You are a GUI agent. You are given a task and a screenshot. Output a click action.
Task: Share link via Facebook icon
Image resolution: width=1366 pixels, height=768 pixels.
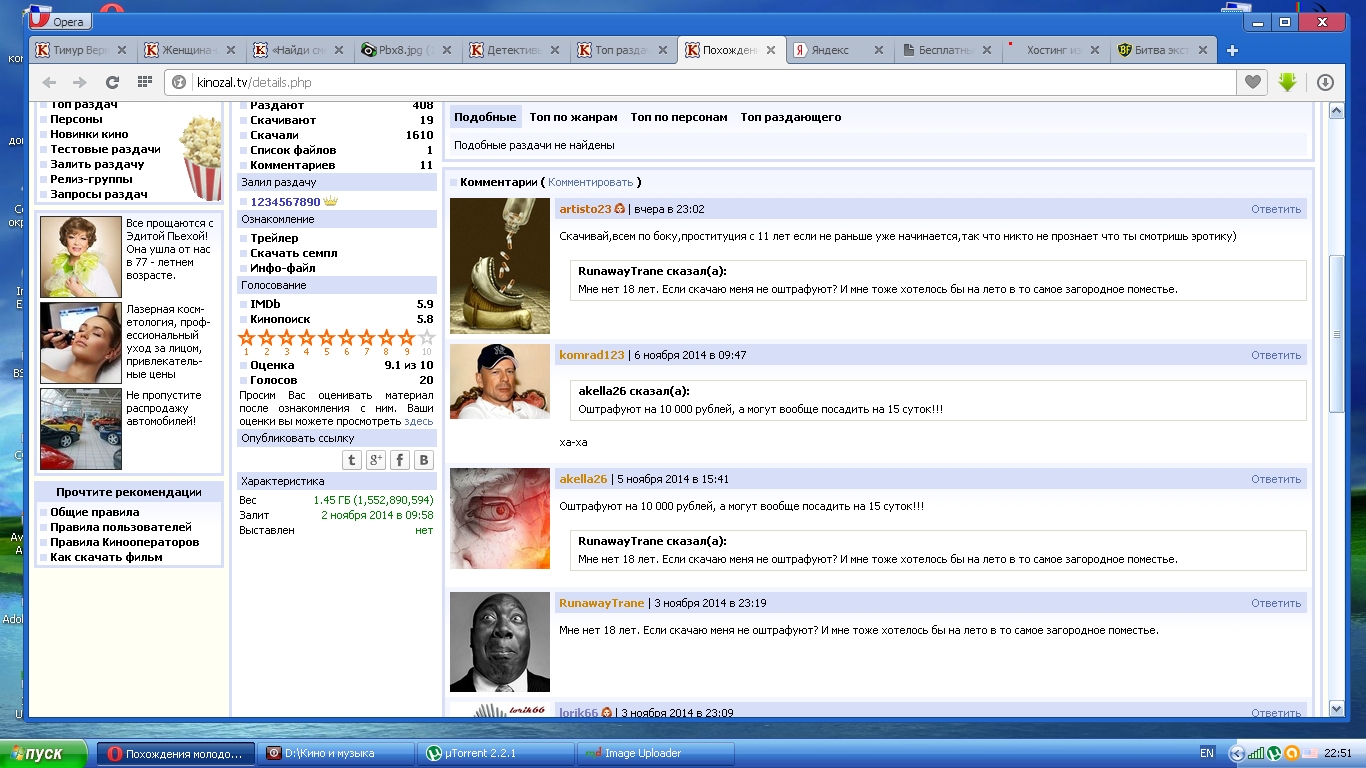tap(400, 460)
